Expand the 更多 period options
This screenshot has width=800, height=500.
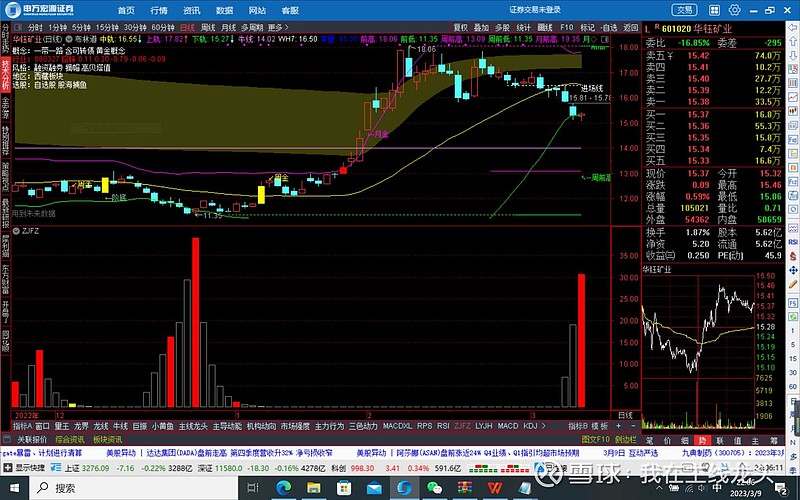(x=278, y=28)
